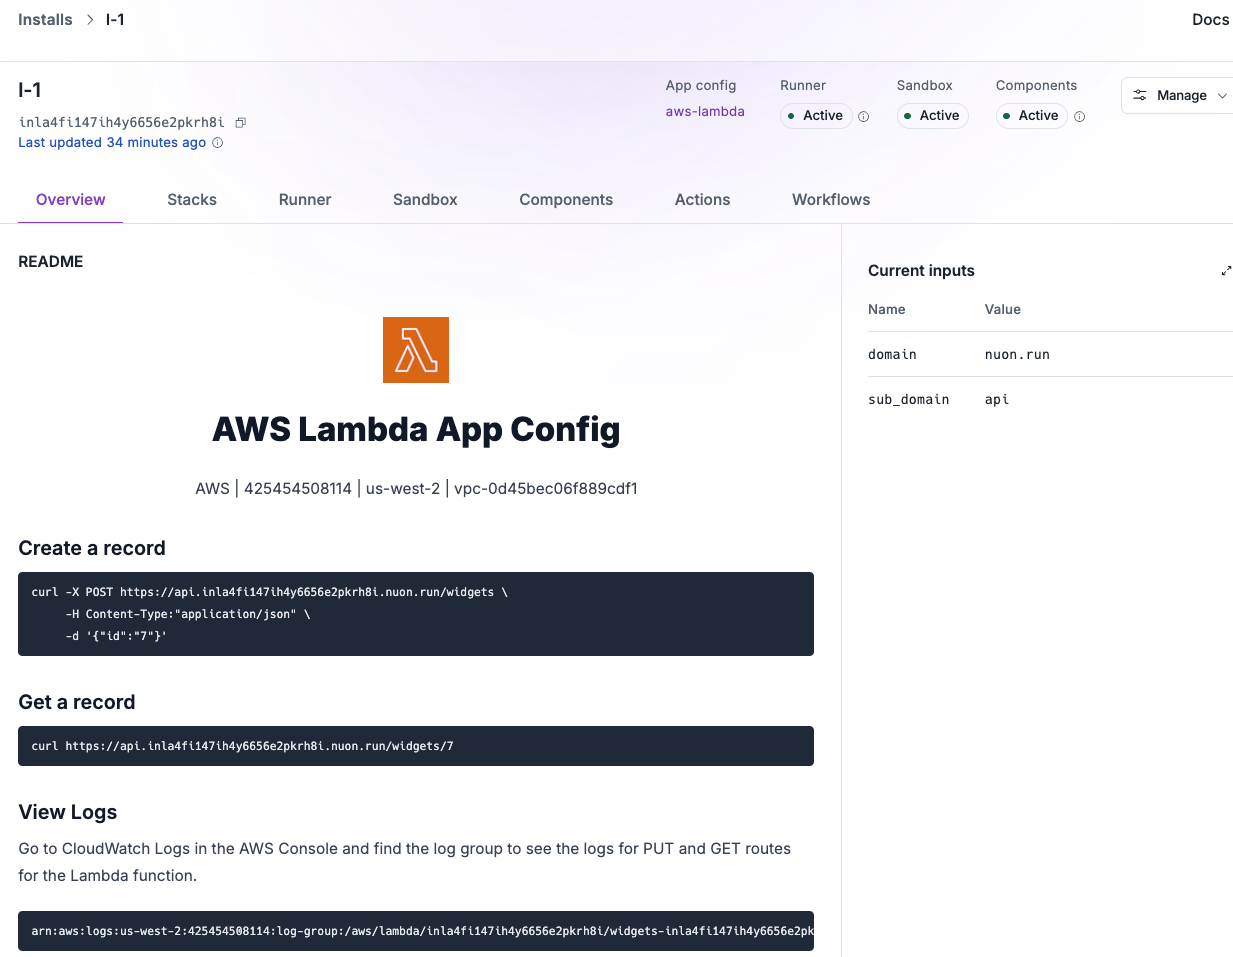Switch to the Overview tab
The height and width of the screenshot is (957, 1233).
tap(70, 200)
